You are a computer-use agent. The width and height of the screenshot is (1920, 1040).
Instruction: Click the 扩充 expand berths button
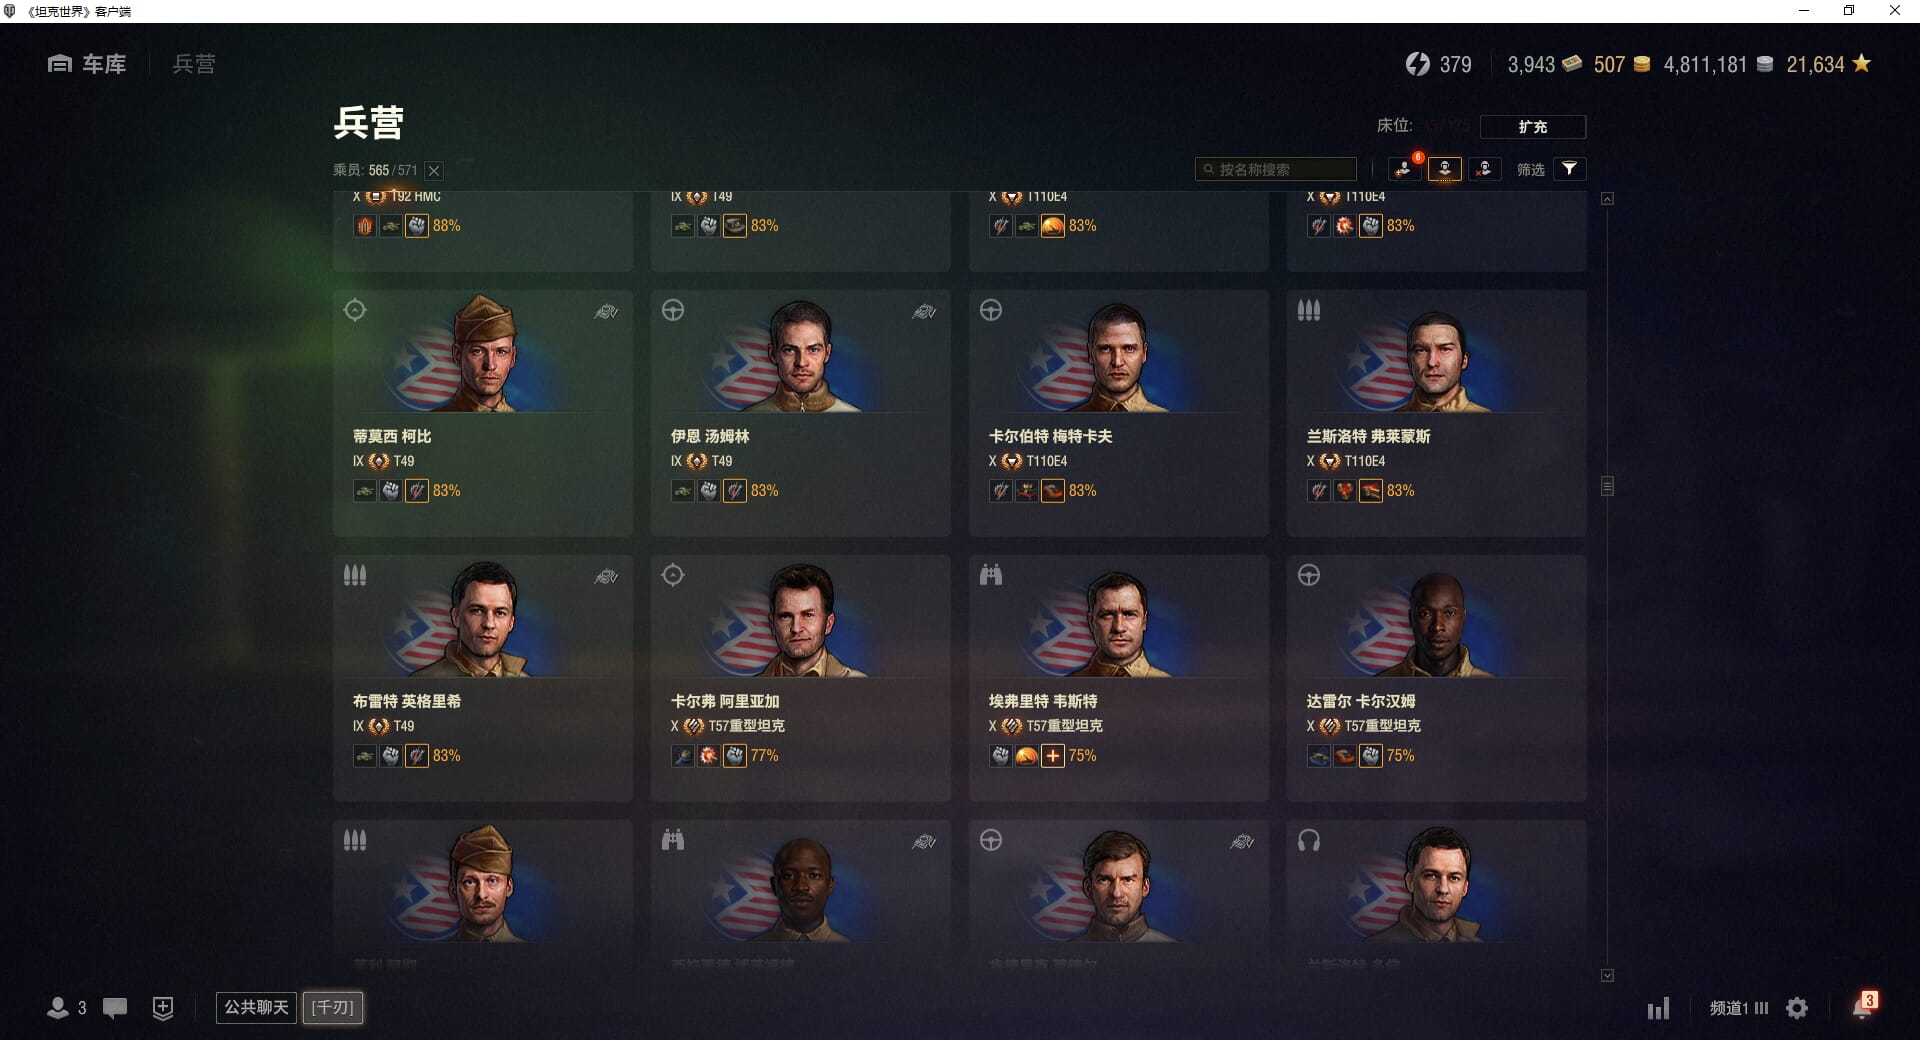coord(1532,127)
